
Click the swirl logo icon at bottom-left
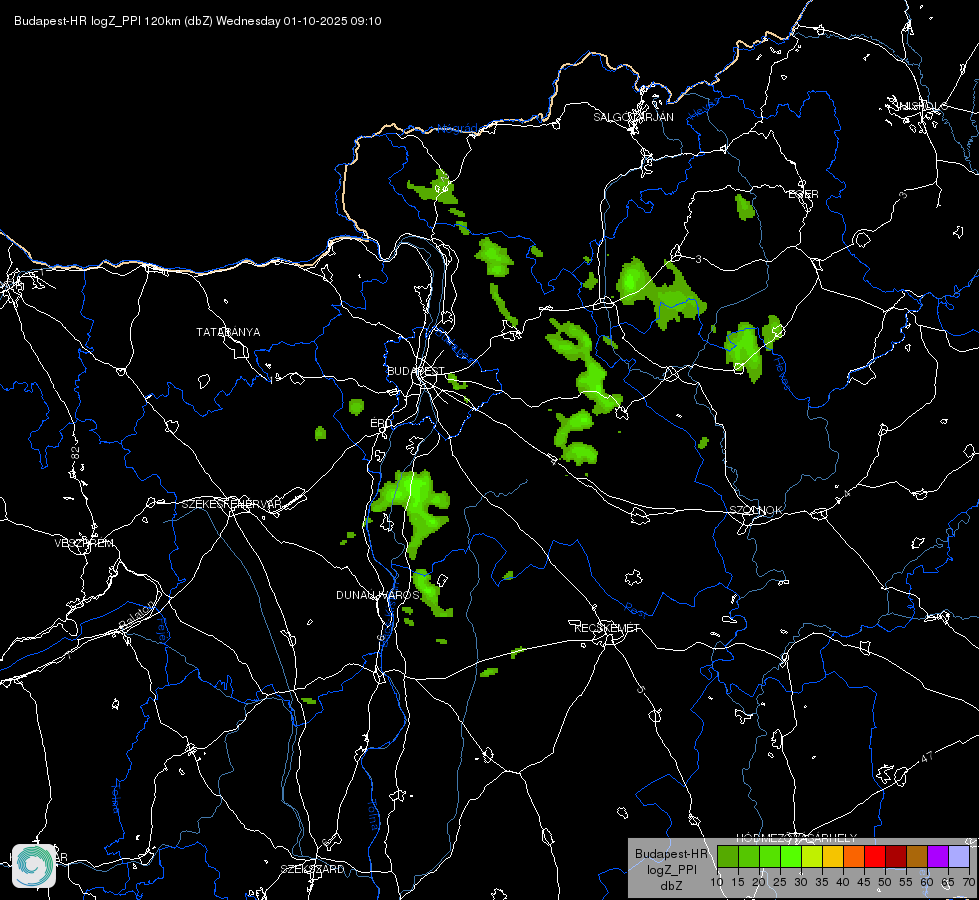pyautogui.click(x=34, y=865)
